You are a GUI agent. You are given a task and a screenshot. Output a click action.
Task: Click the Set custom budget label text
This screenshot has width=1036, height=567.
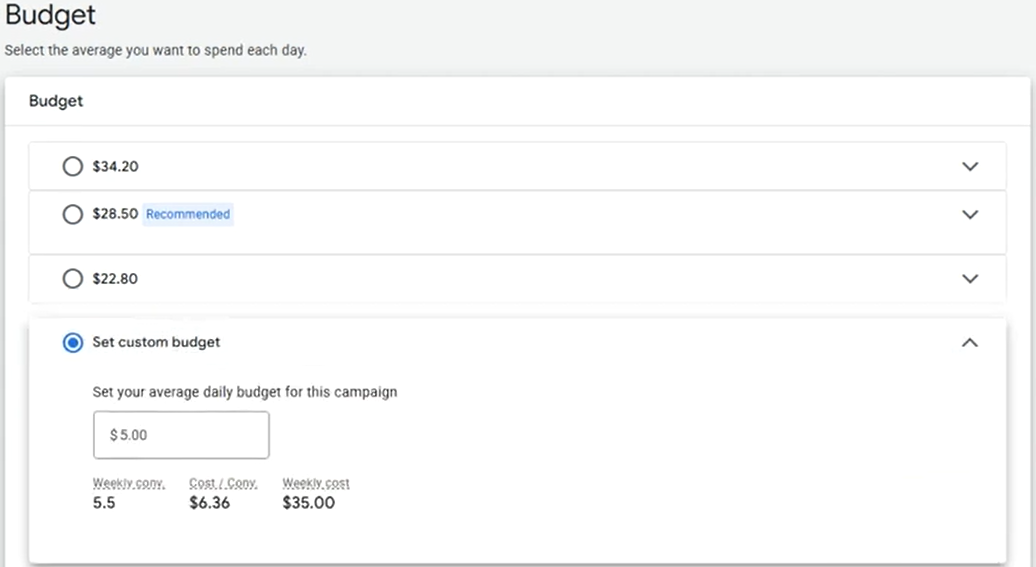(x=156, y=342)
